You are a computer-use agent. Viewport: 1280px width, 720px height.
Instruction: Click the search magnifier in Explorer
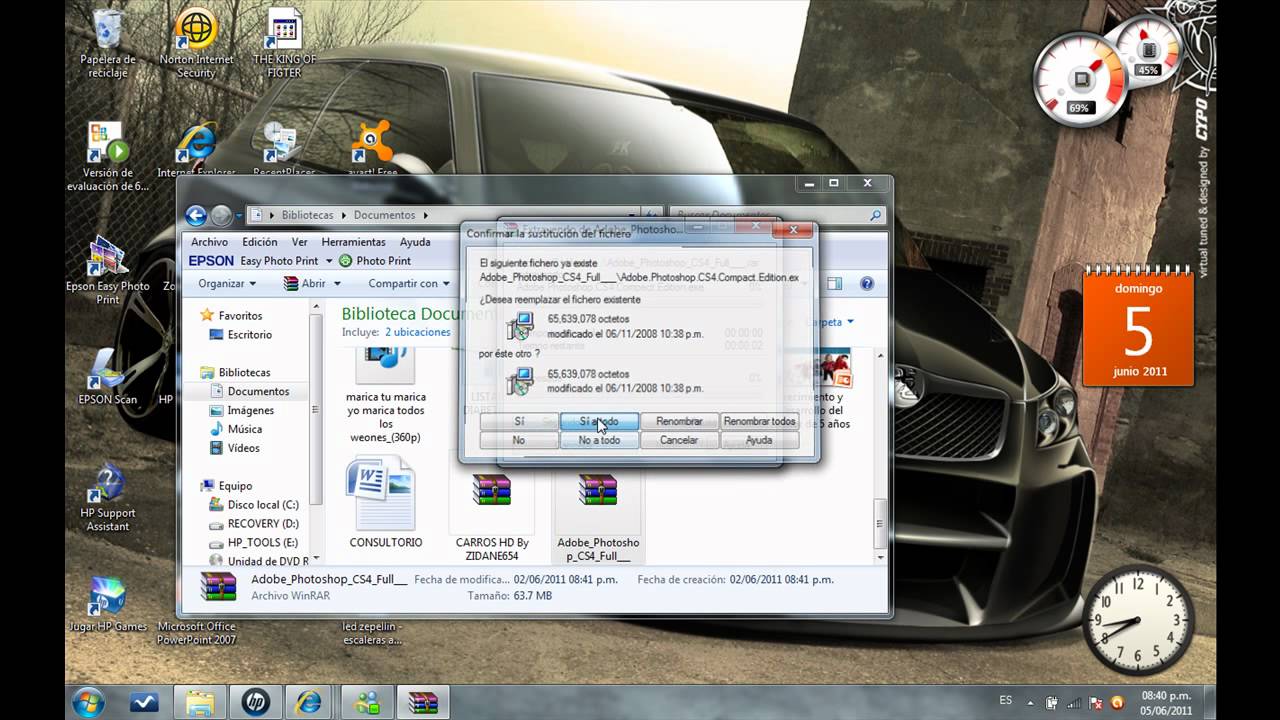click(x=876, y=215)
